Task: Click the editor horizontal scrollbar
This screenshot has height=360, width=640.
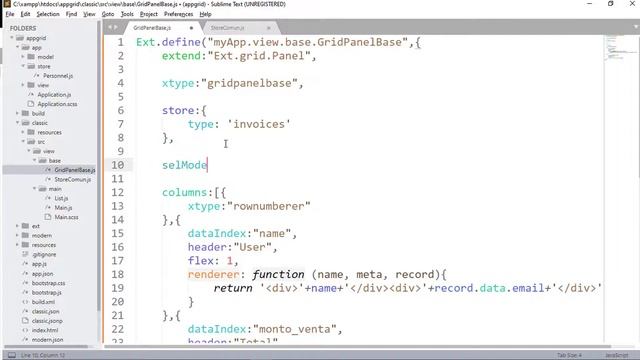Action: pos(357,347)
